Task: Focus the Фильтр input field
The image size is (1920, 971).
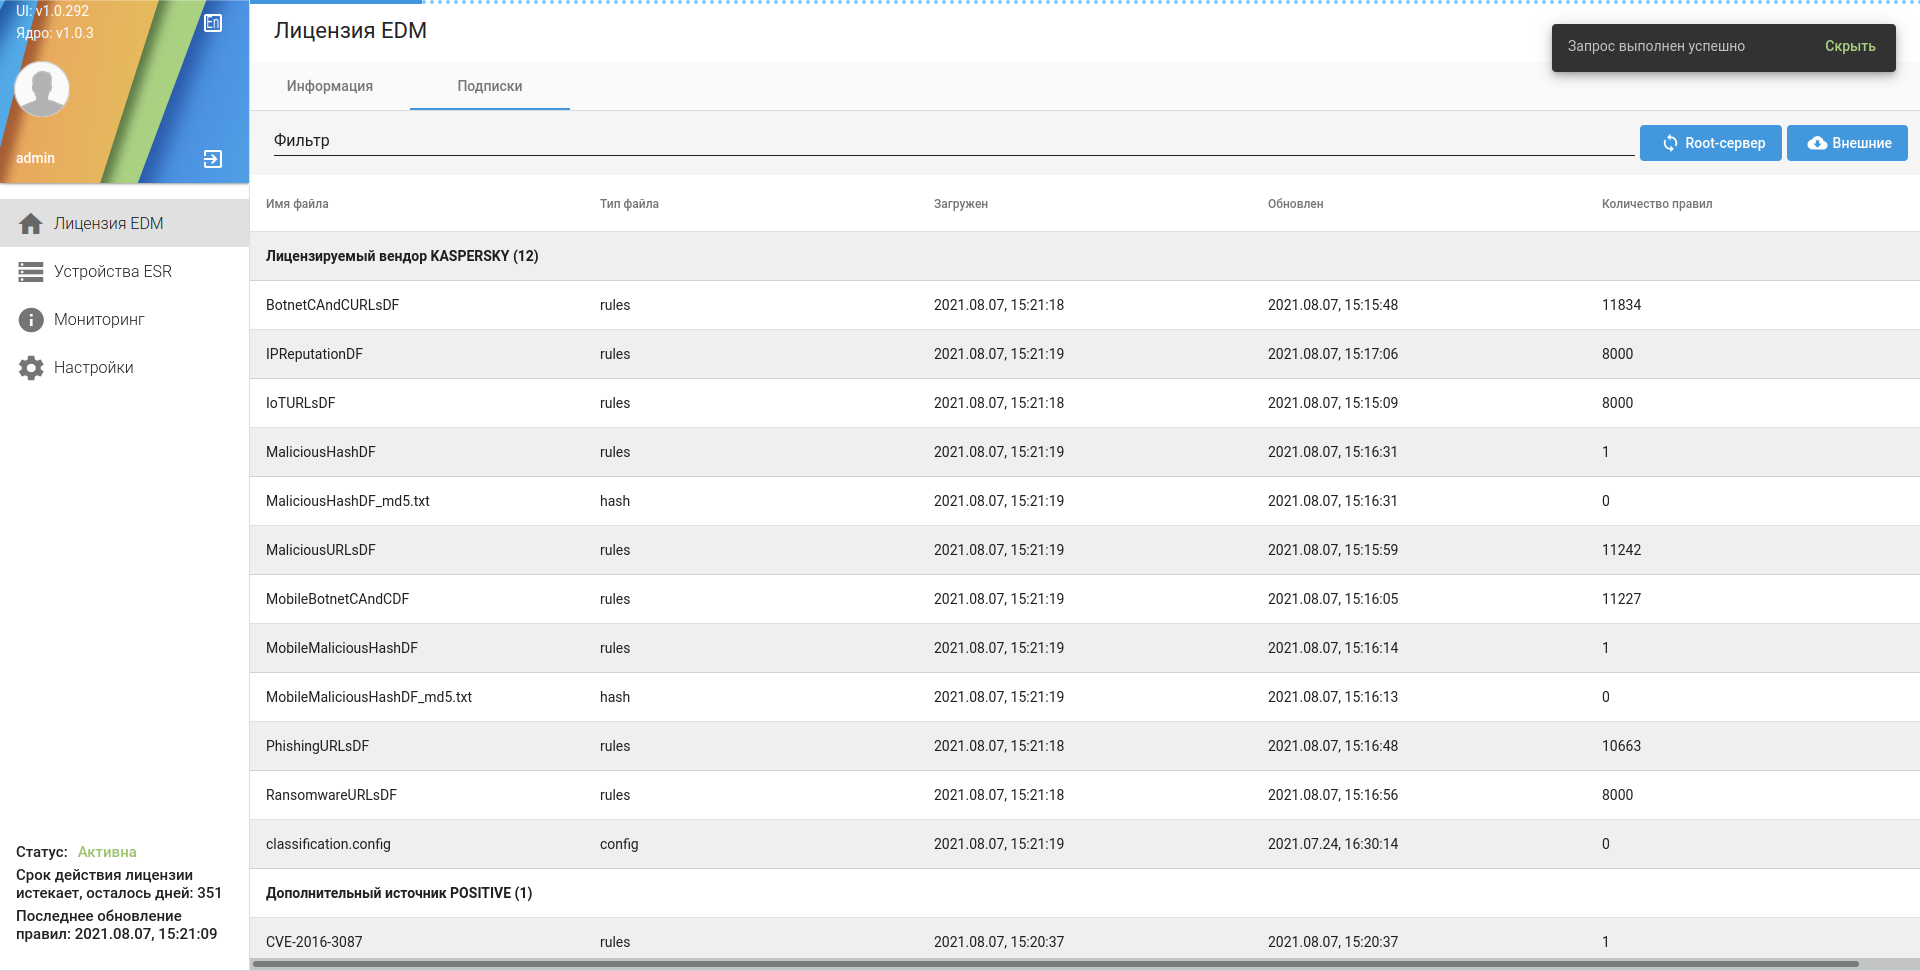Action: coord(950,141)
